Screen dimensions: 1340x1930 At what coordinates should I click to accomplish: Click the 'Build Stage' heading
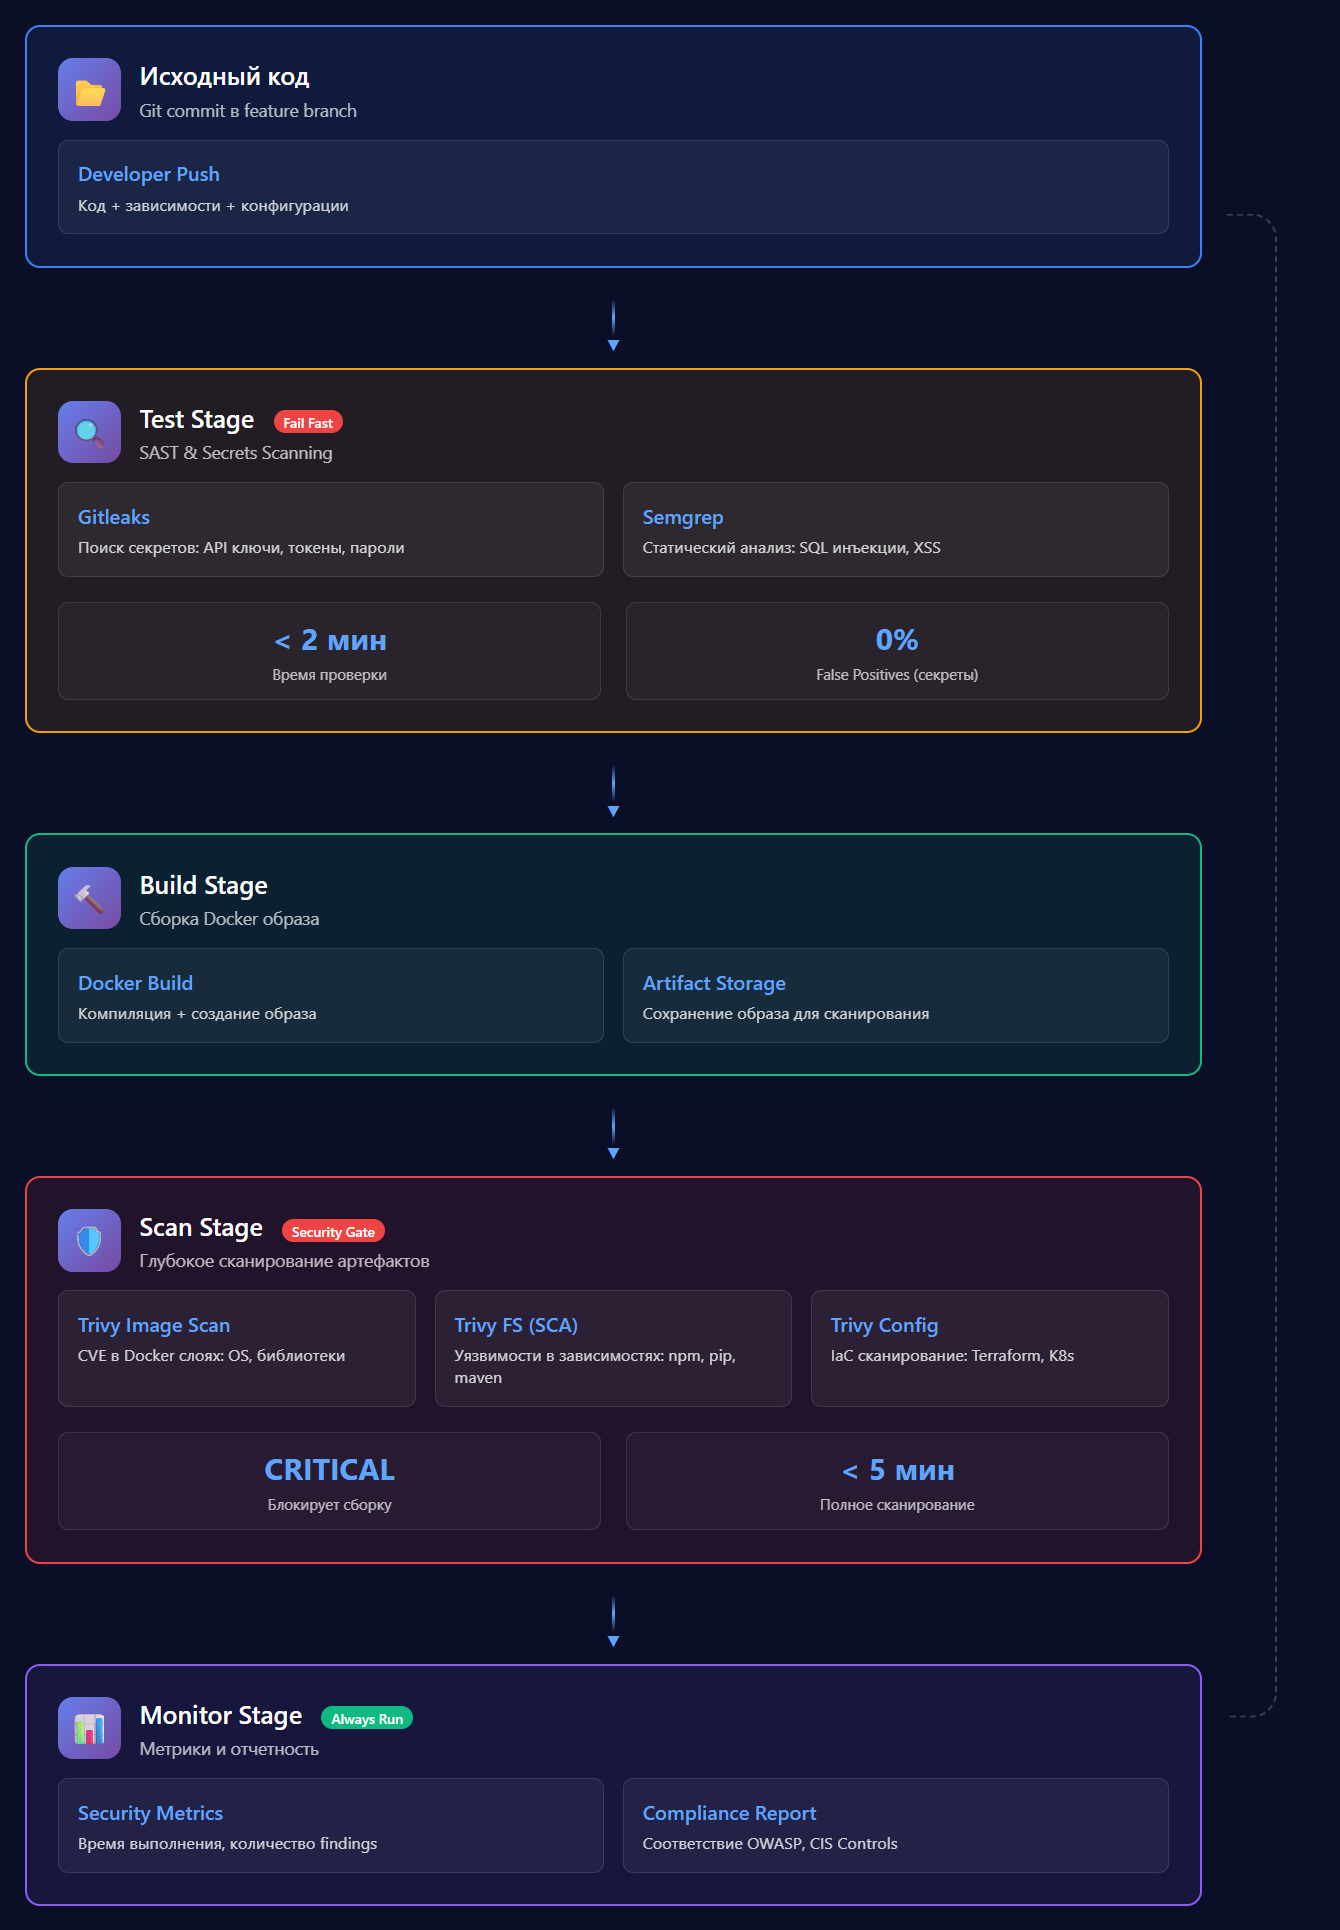click(204, 886)
